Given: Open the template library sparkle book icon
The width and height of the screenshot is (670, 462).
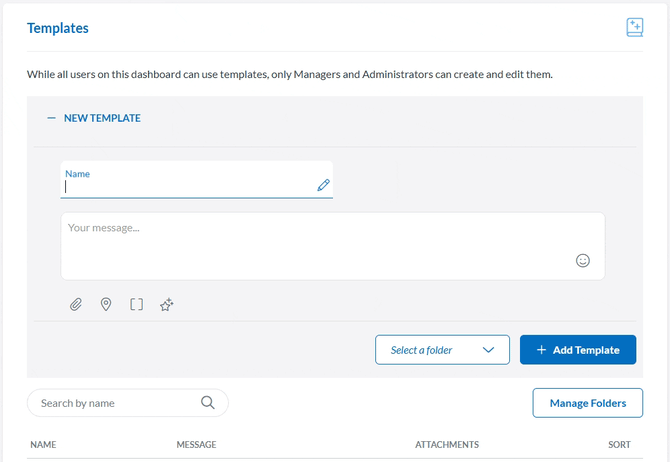Looking at the screenshot, I should click(634, 28).
